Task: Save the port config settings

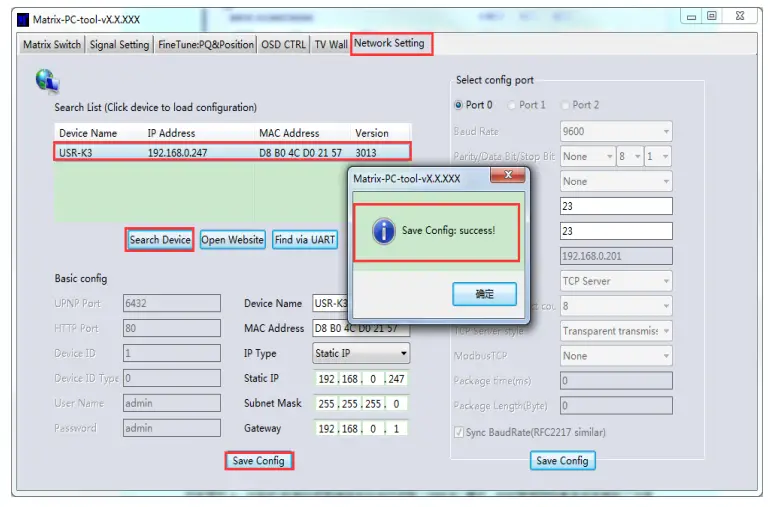Action: coord(562,461)
